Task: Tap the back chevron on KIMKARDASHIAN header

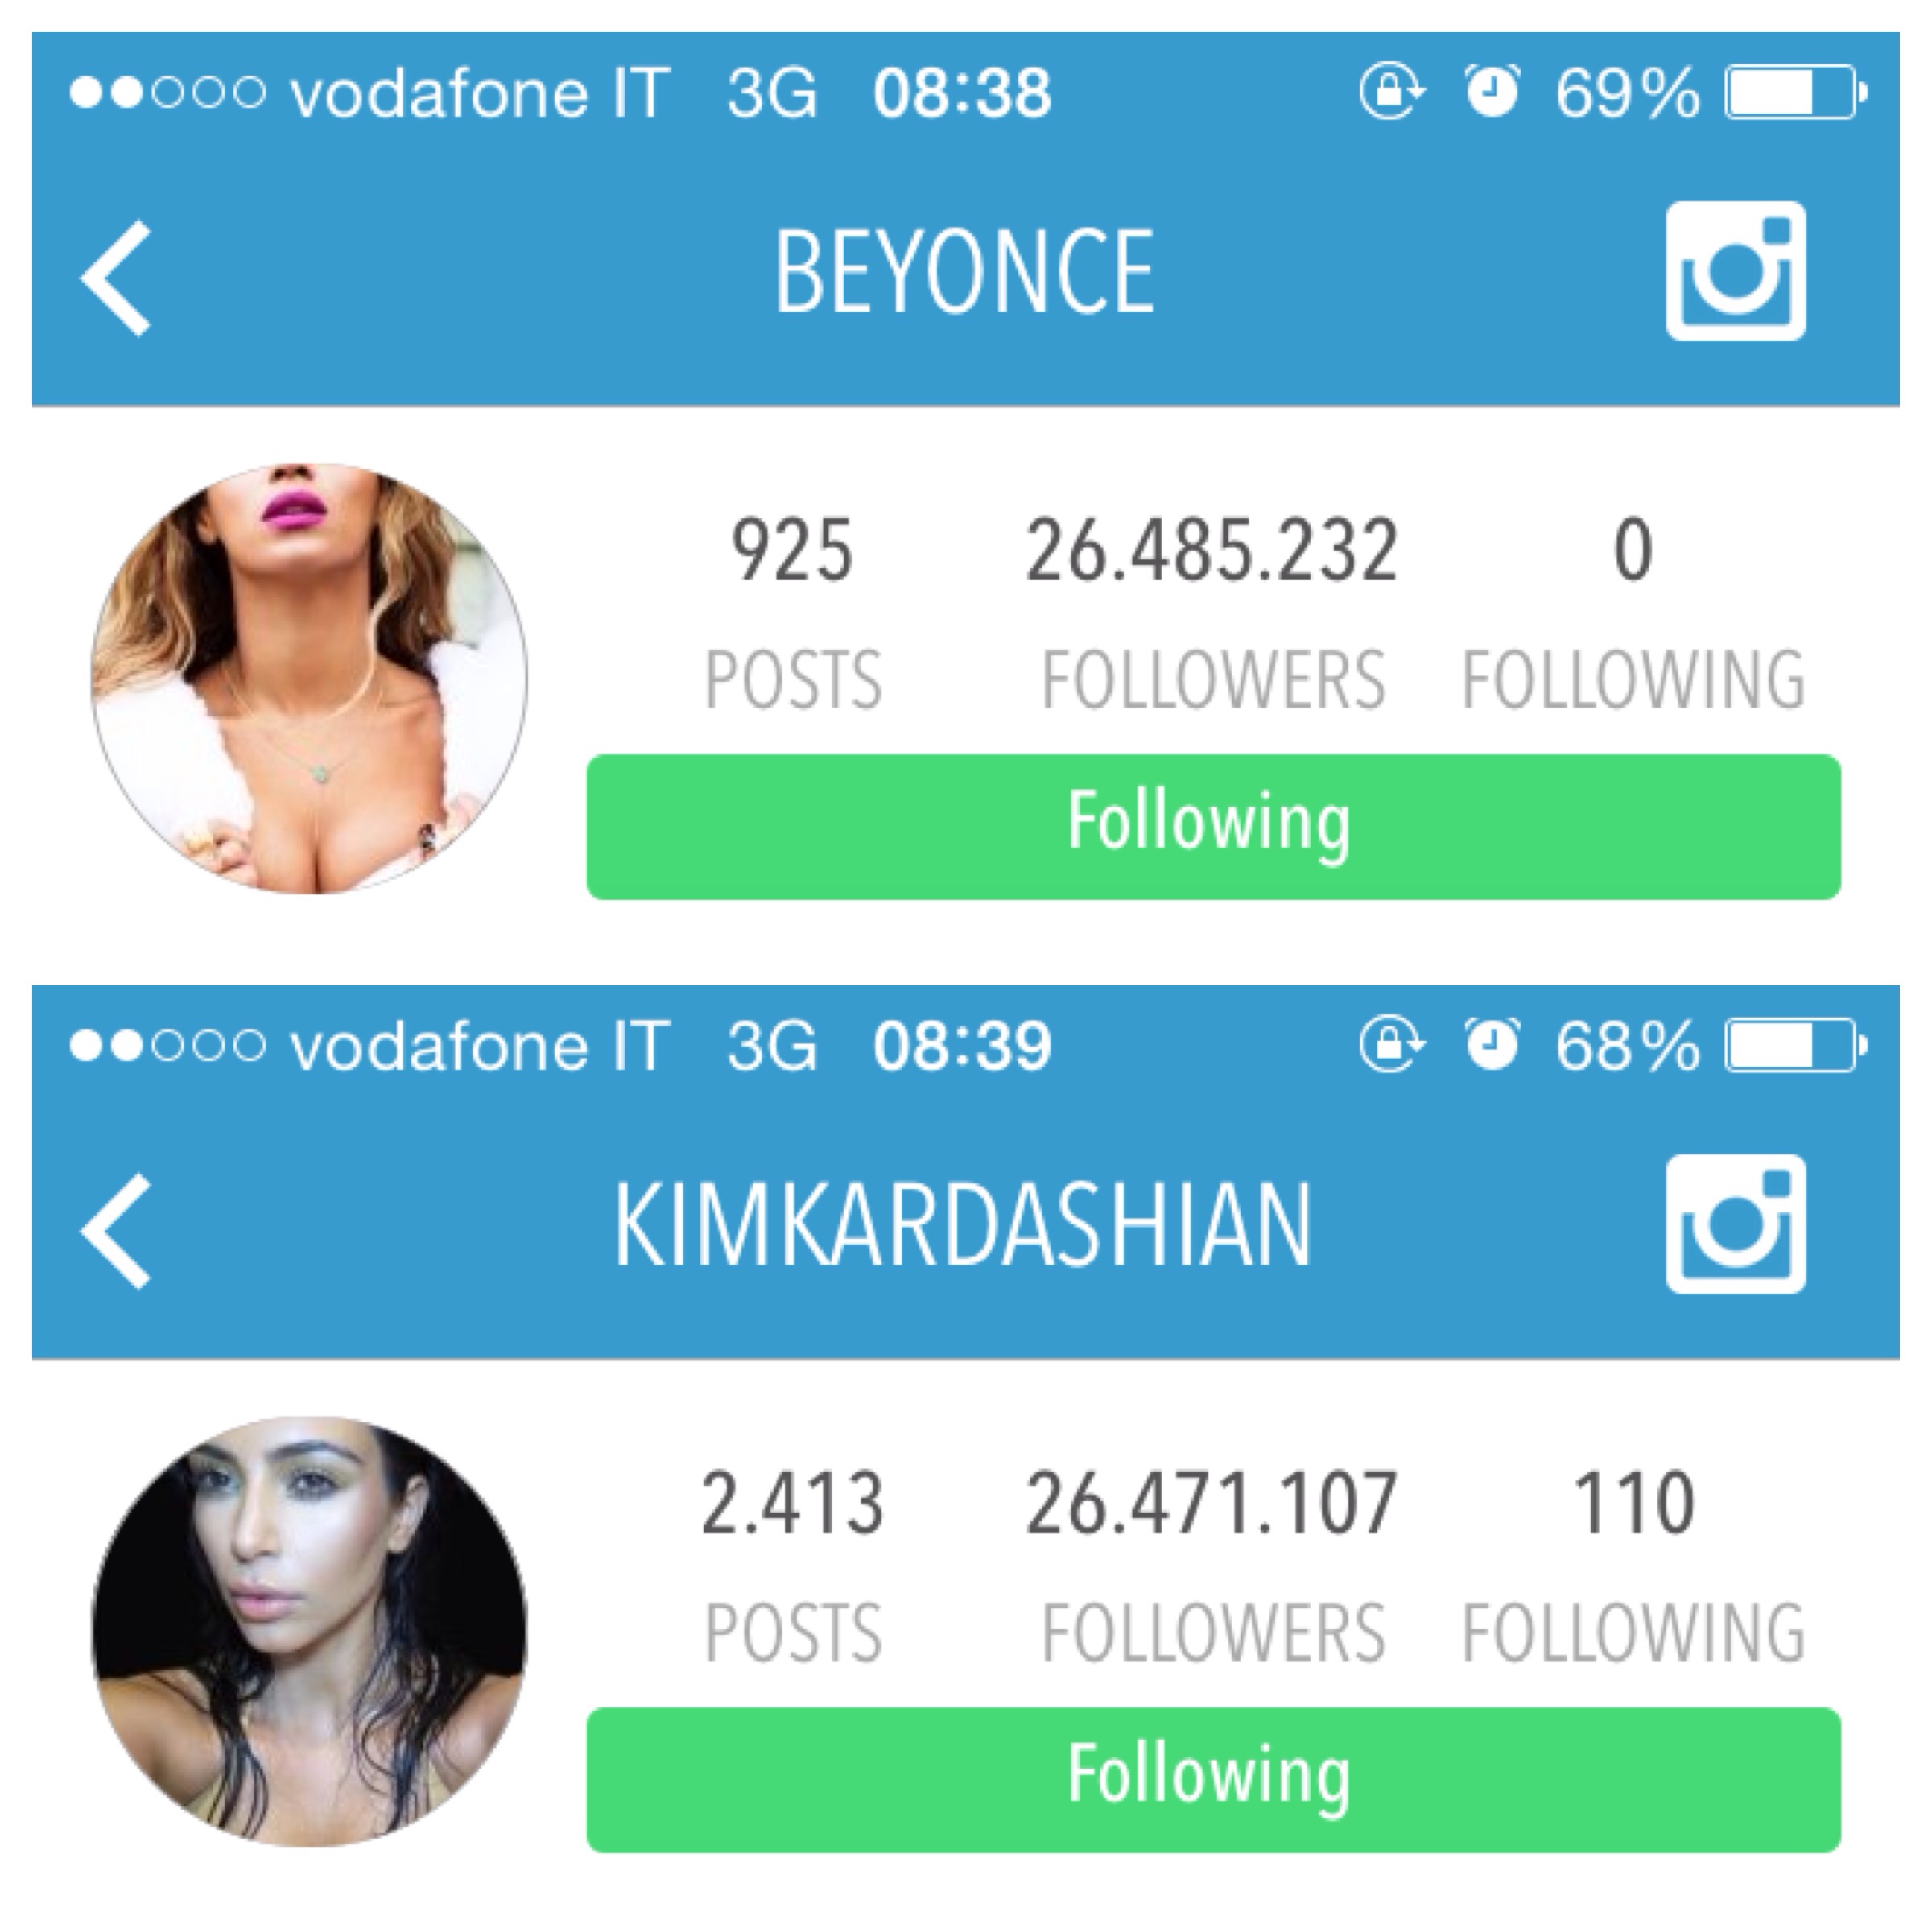Action: (x=116, y=1230)
